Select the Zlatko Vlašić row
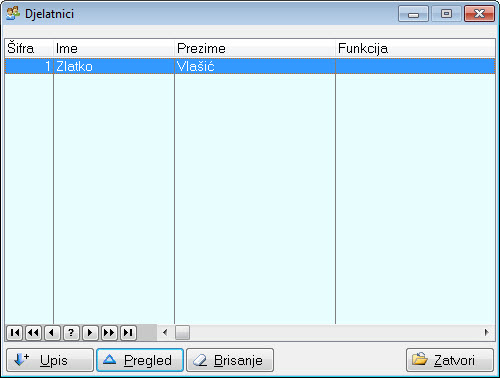Viewport: 500px width, 378px height. (x=250, y=66)
